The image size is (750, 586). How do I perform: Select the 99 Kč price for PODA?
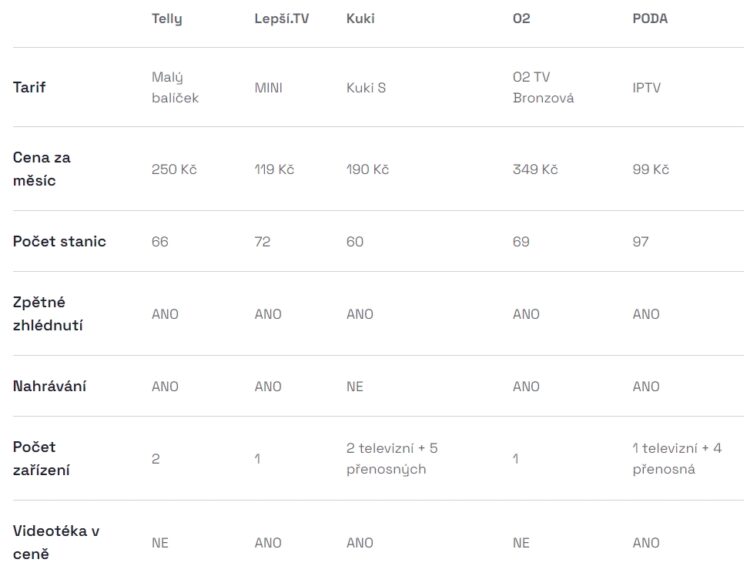tap(651, 169)
